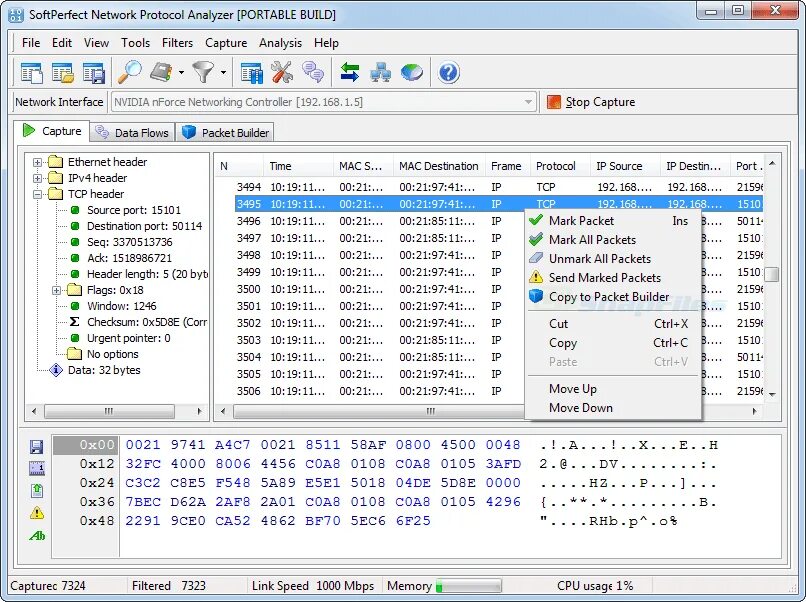
Task: Choose Move Up from context menu
Action: [x=614, y=389]
